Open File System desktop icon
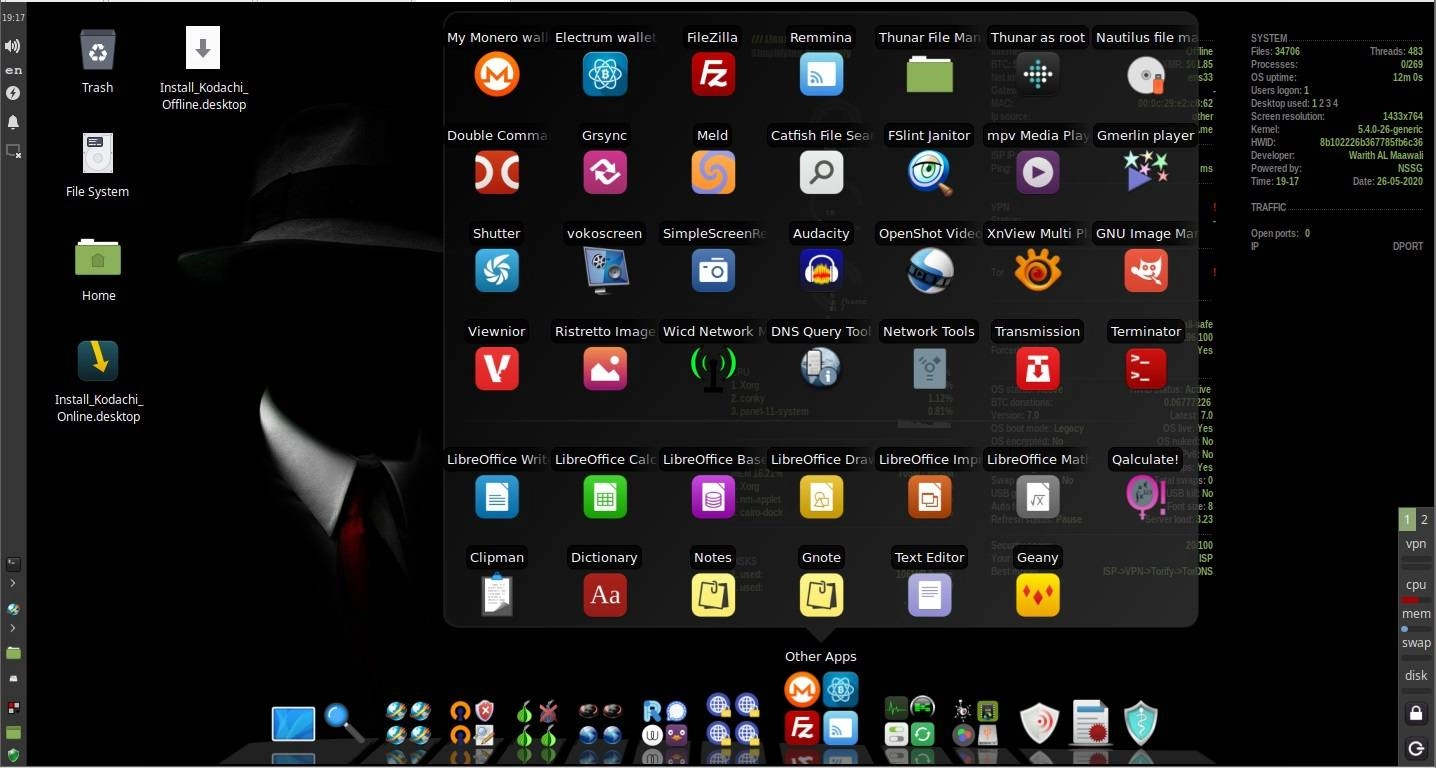The image size is (1436, 768). [97, 154]
